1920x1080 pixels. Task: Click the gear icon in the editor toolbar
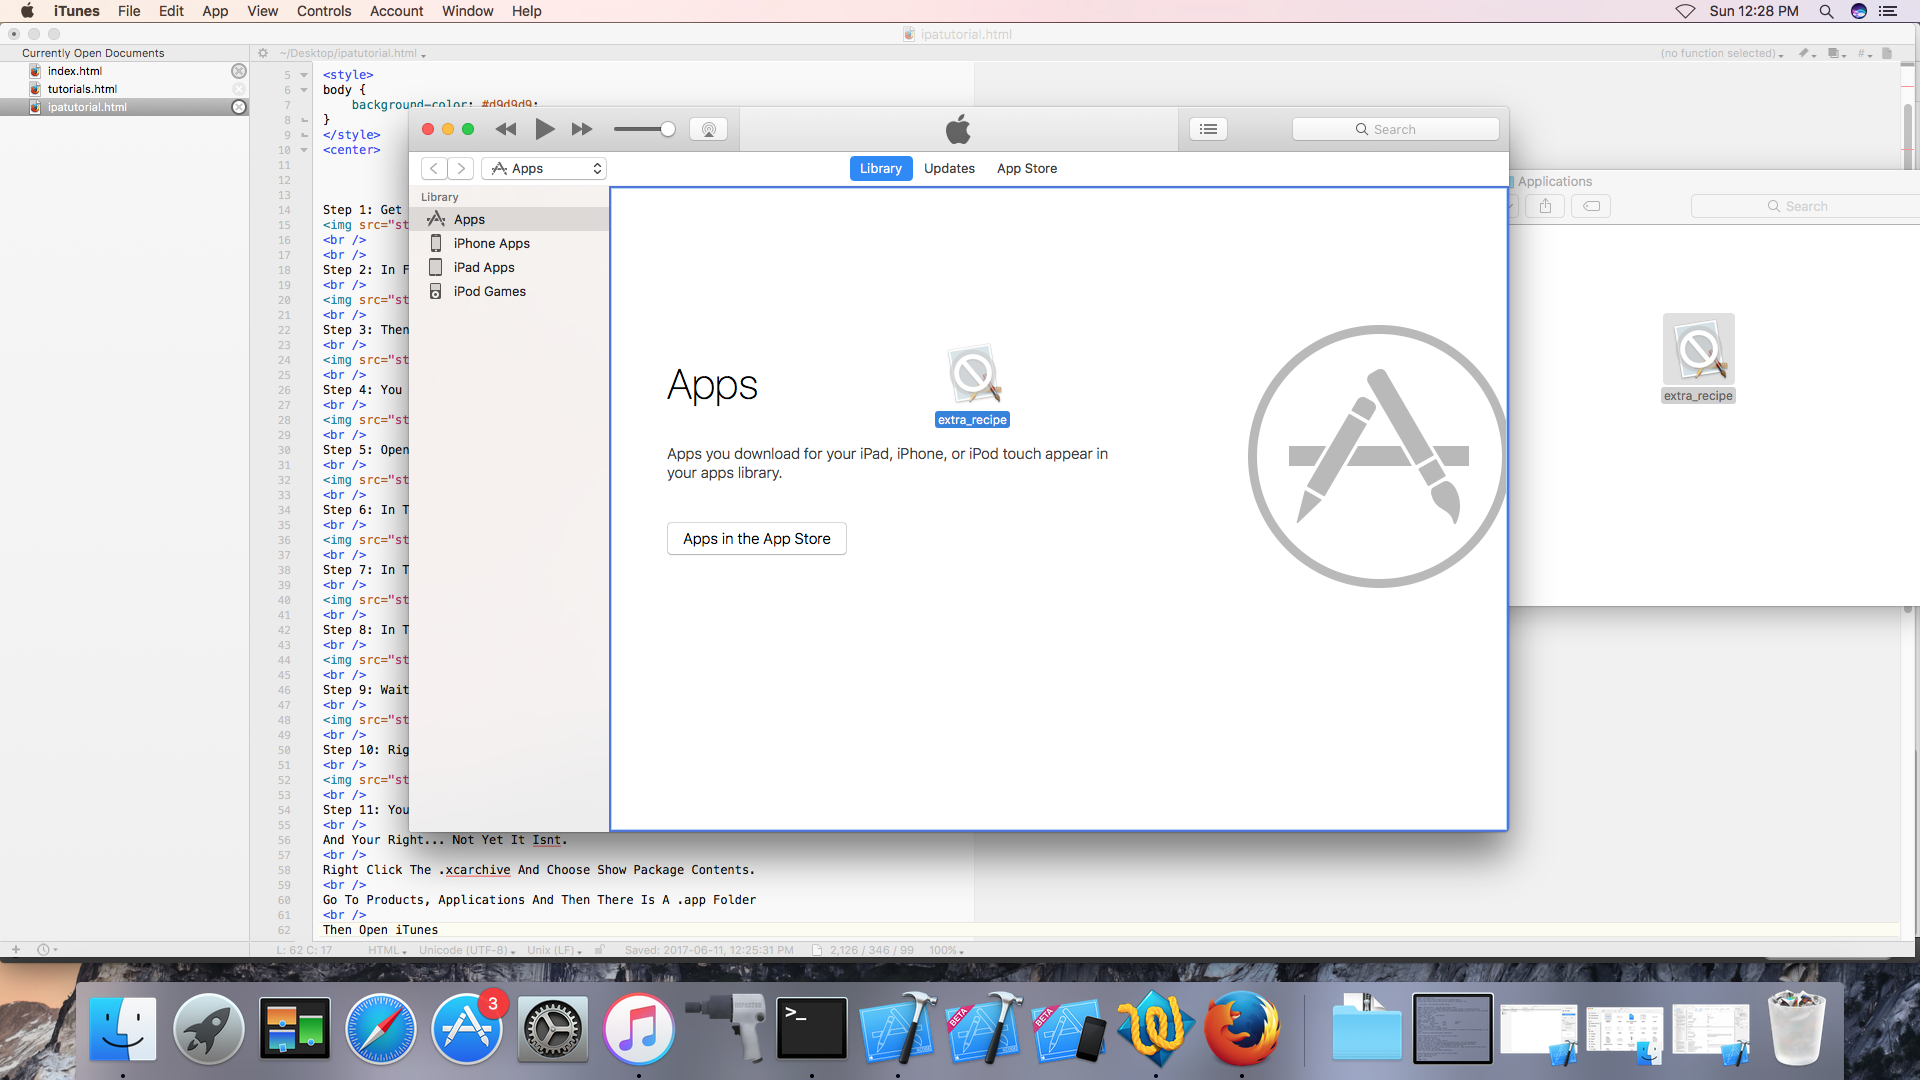click(x=262, y=53)
